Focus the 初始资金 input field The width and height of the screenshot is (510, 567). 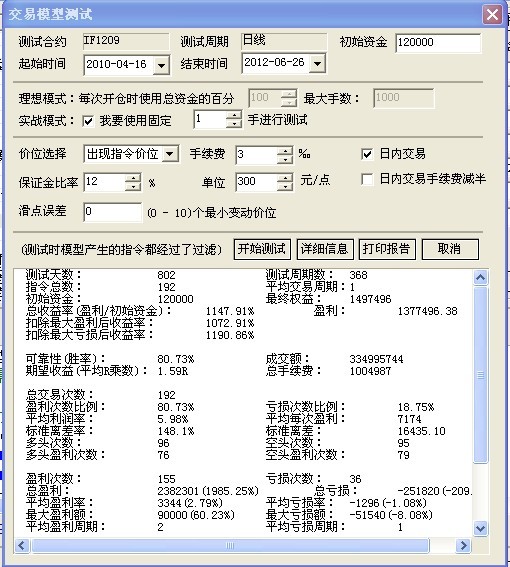(x=438, y=43)
